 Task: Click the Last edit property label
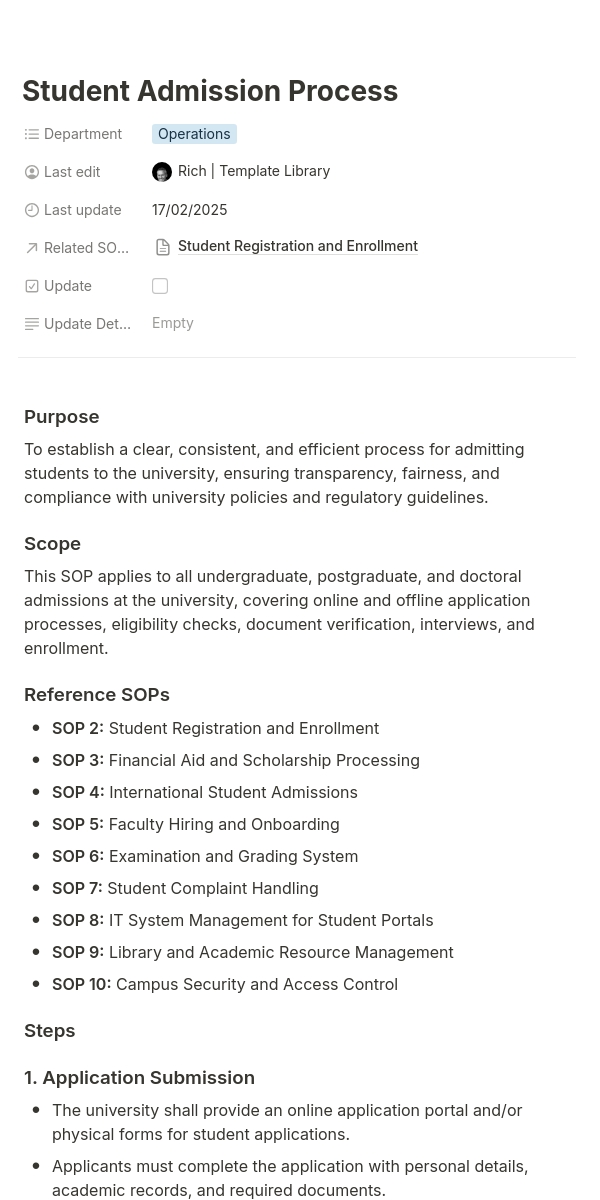point(72,172)
